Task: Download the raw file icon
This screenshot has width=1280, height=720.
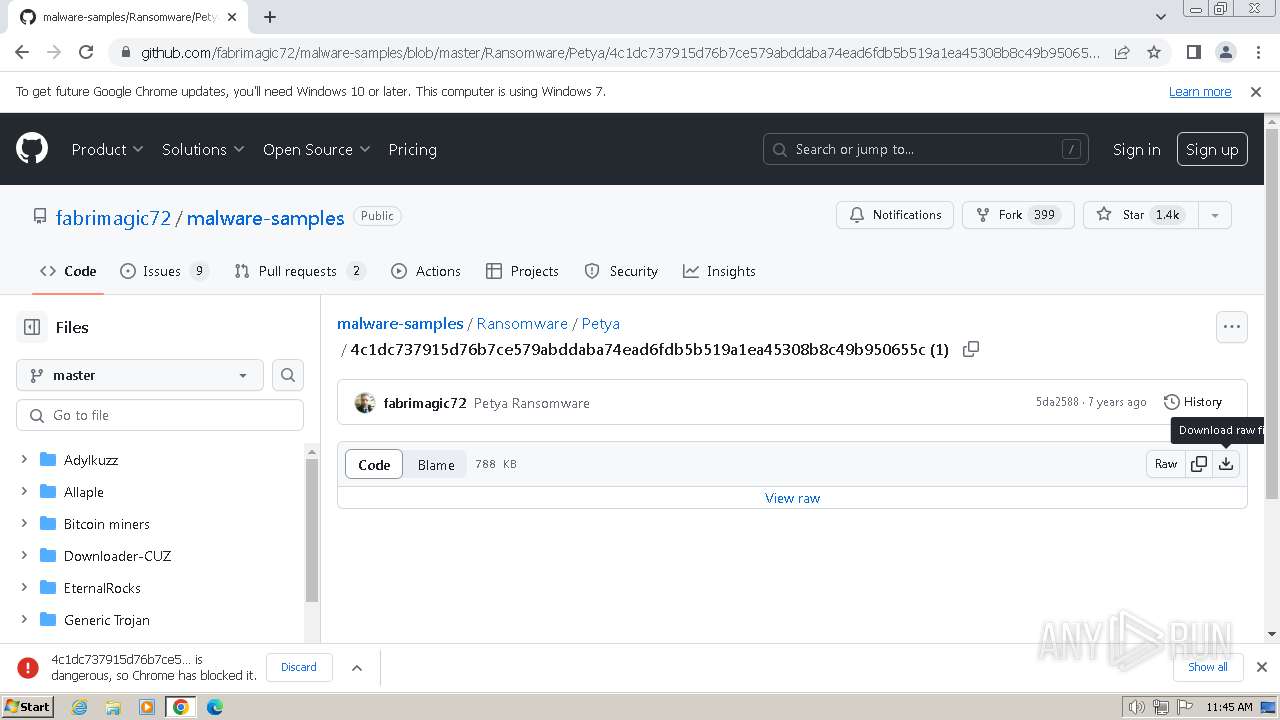Action: [x=1226, y=464]
